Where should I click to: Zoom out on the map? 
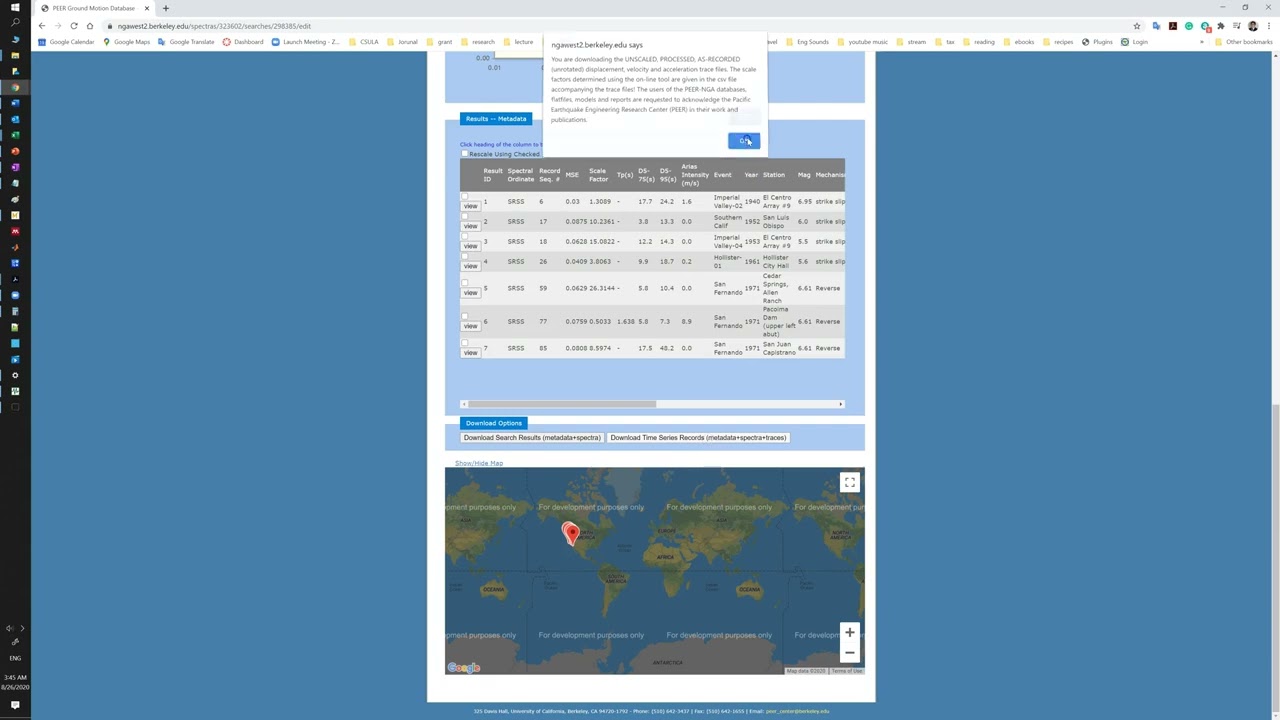coord(850,653)
